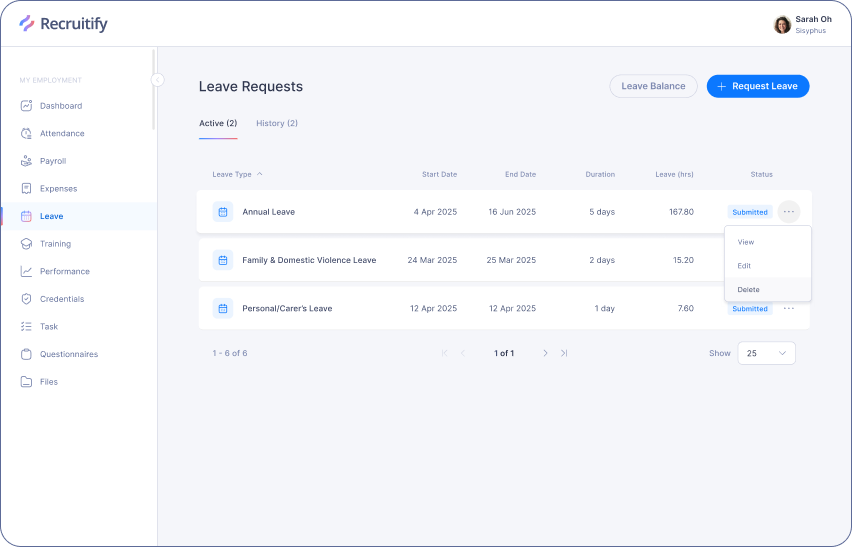Click Sarah Oh's profile avatar
Viewport: 852px width, 547px height.
coord(782,25)
